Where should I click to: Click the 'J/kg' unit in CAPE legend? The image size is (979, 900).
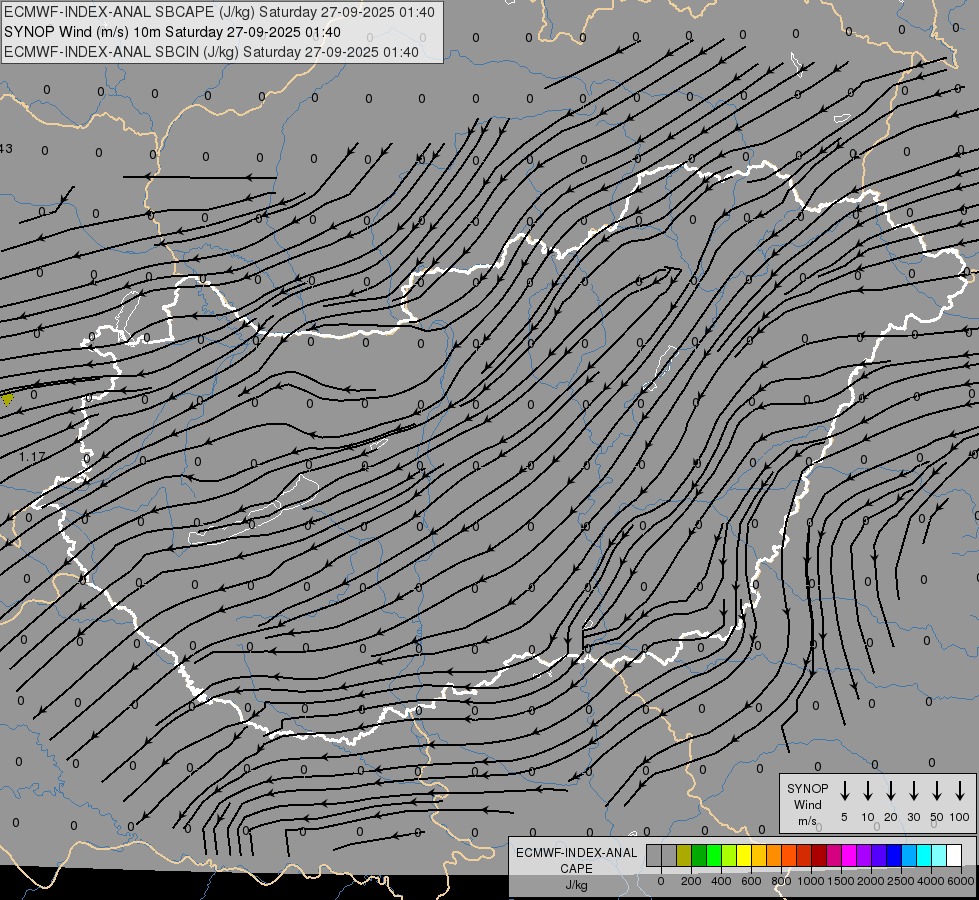[x=576, y=885]
